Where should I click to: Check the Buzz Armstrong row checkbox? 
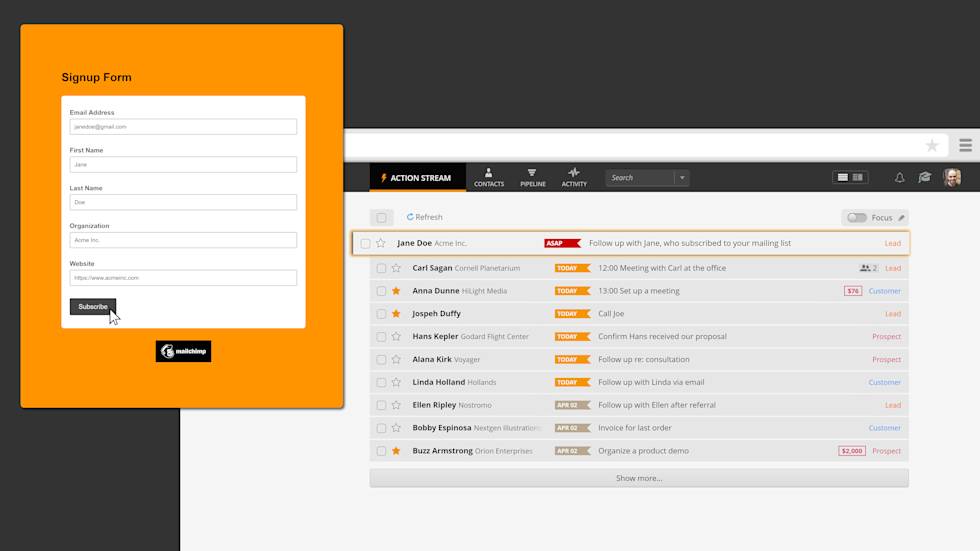pyautogui.click(x=381, y=451)
